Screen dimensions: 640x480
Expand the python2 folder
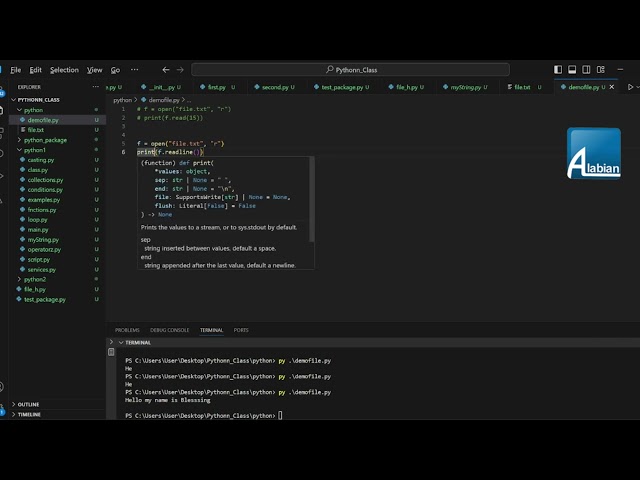click(34, 280)
